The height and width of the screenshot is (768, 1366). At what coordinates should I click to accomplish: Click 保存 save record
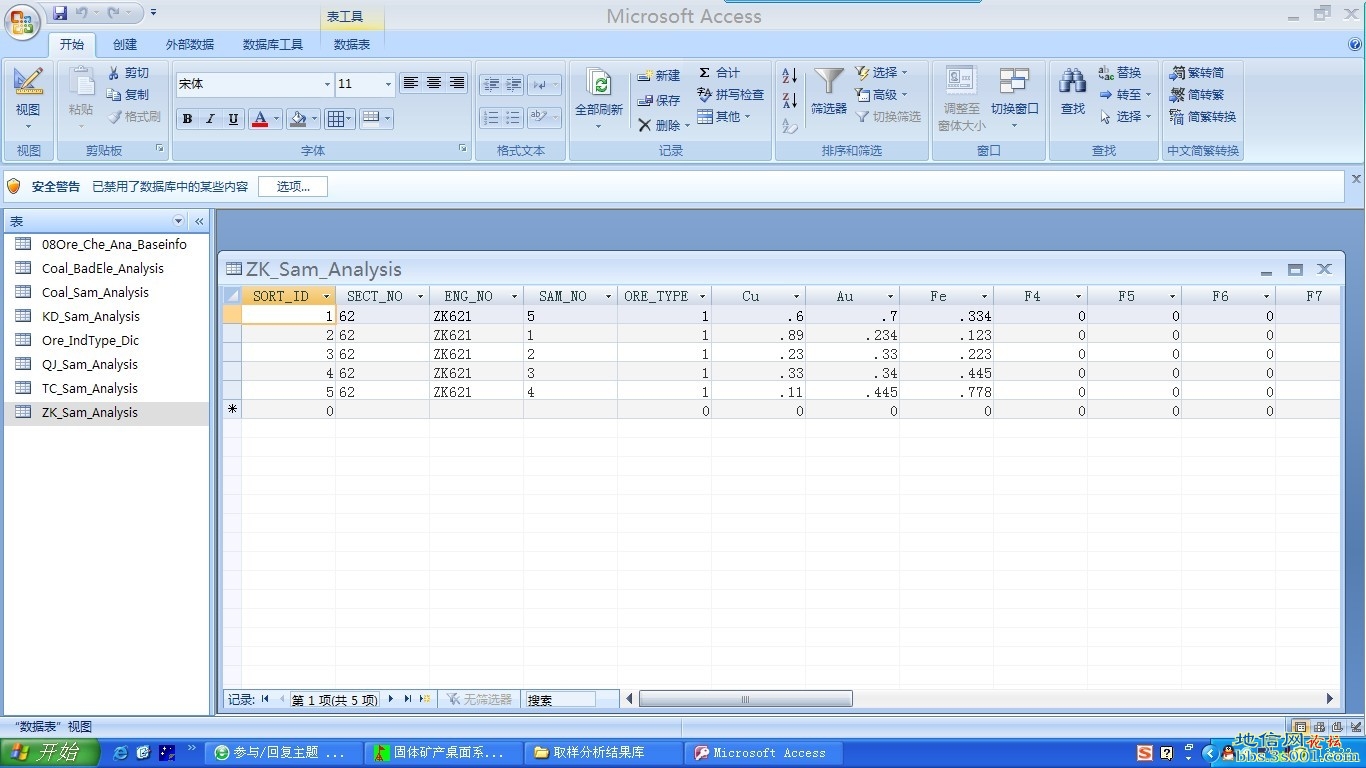(659, 100)
